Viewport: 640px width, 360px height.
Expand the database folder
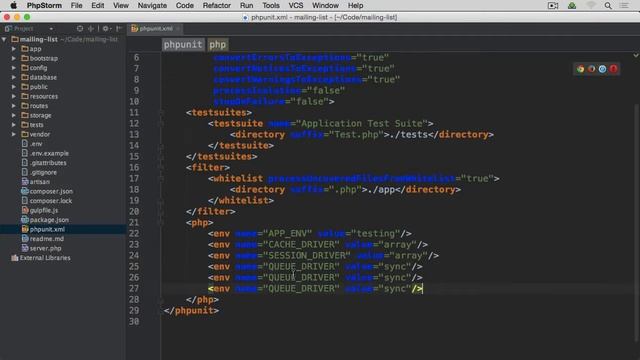click(x=14, y=77)
